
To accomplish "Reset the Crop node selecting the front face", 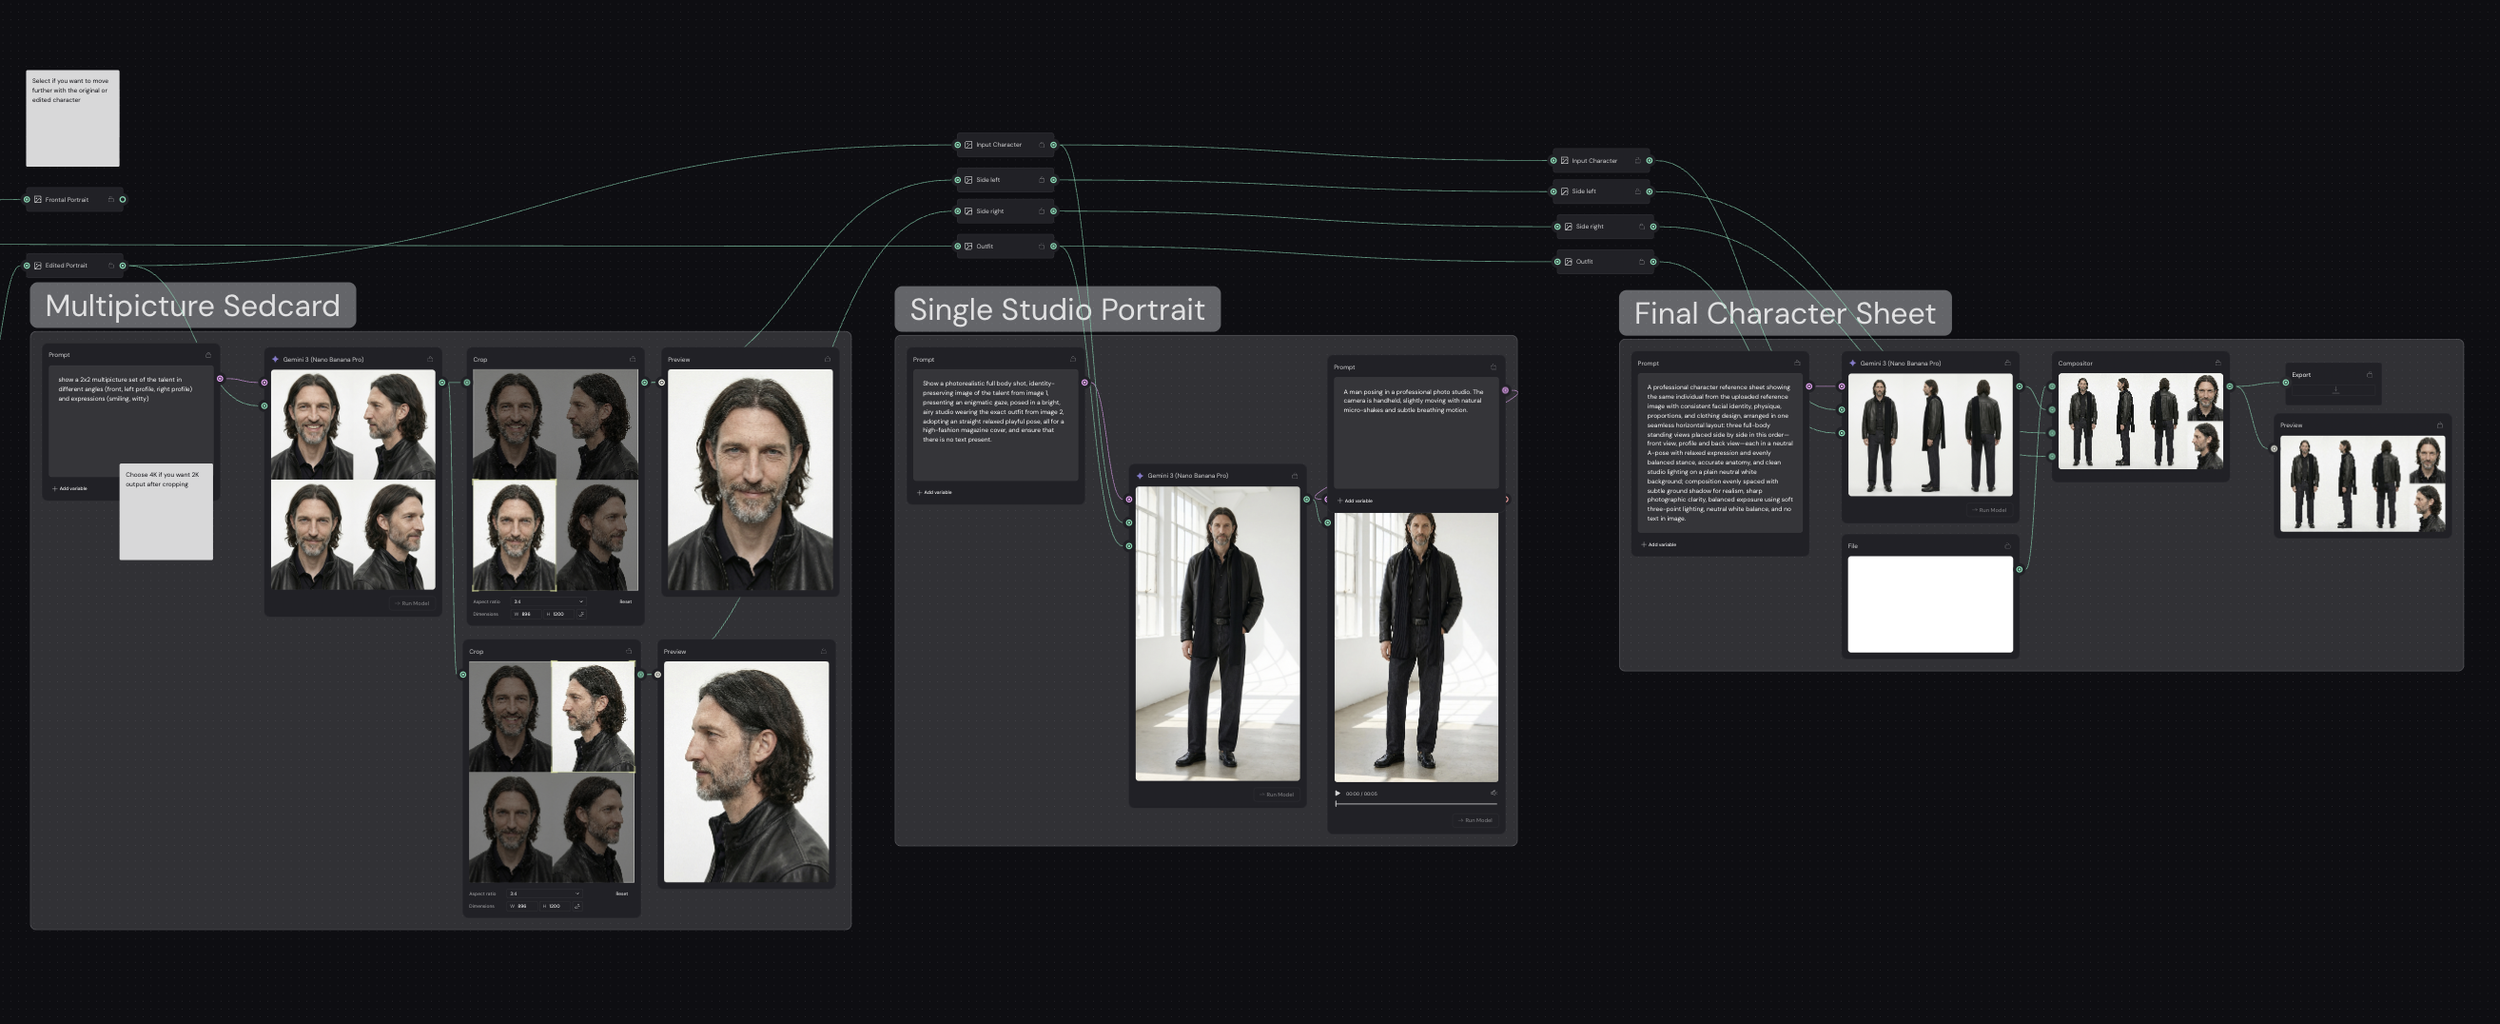I will coord(626,602).
